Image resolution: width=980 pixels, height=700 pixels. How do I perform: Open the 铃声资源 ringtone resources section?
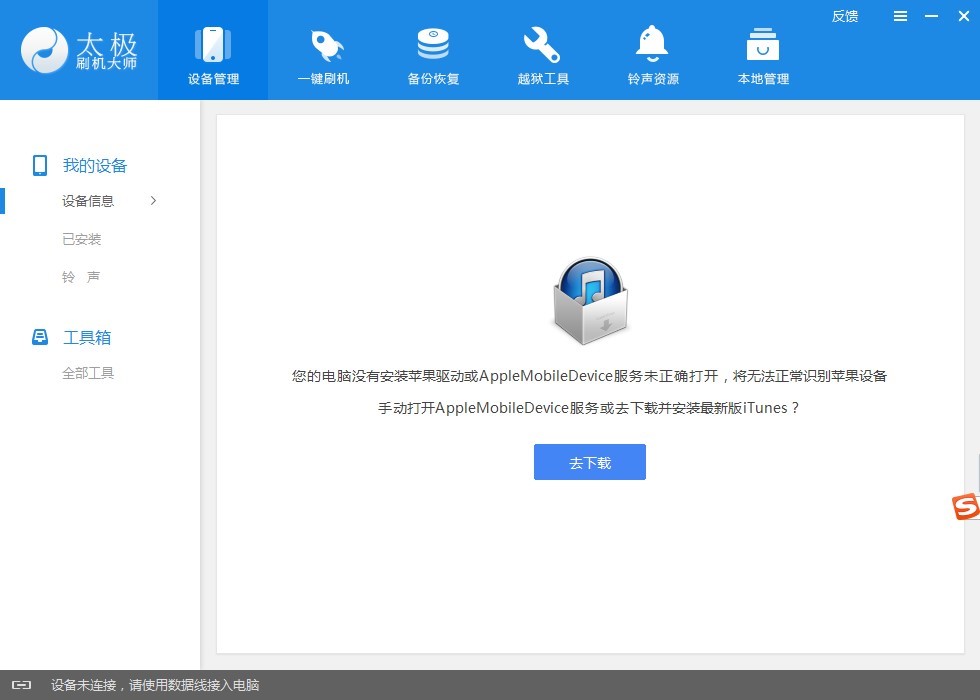coord(652,50)
